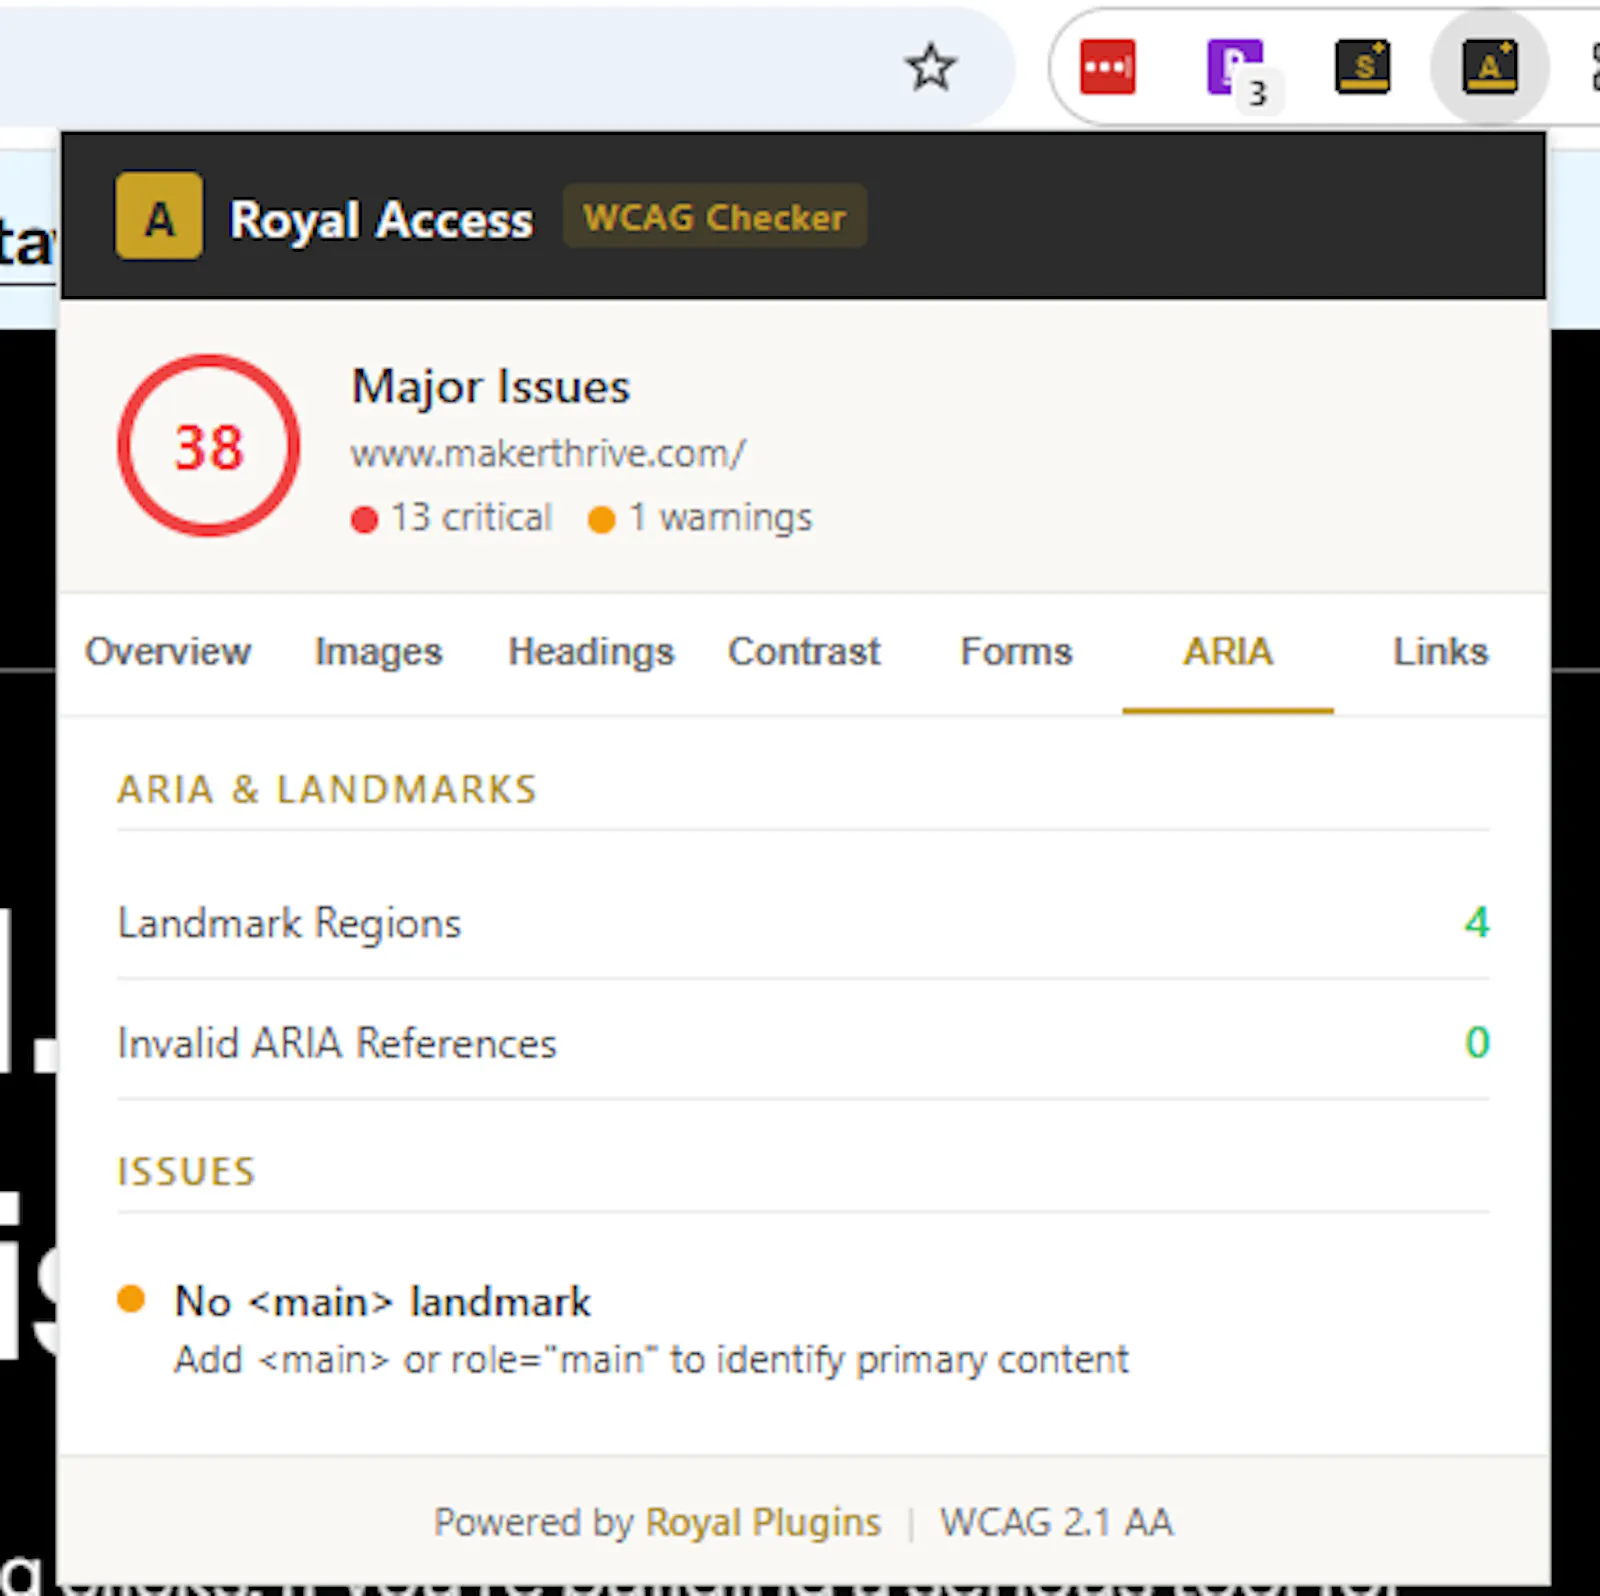Click the WCAG 2.1 AA footer text
The height and width of the screenshot is (1596, 1600).
point(1056,1522)
